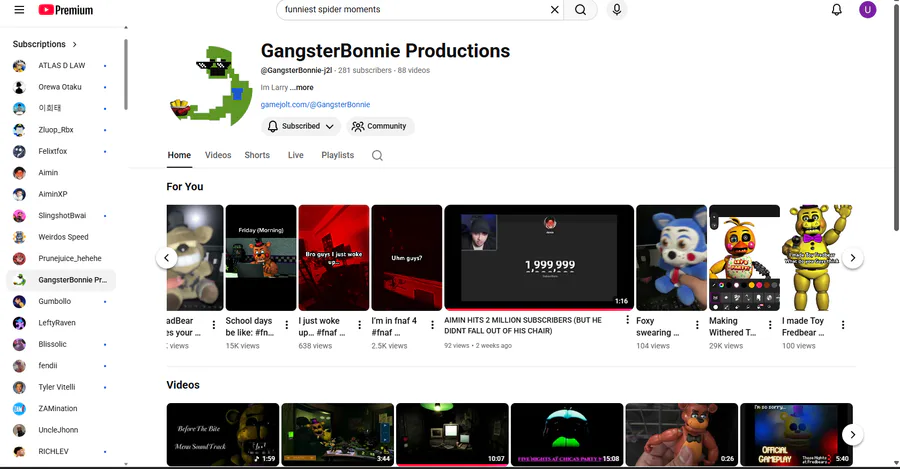
Task: Open Prunejuice_hehehe subscription
Action: point(61,259)
